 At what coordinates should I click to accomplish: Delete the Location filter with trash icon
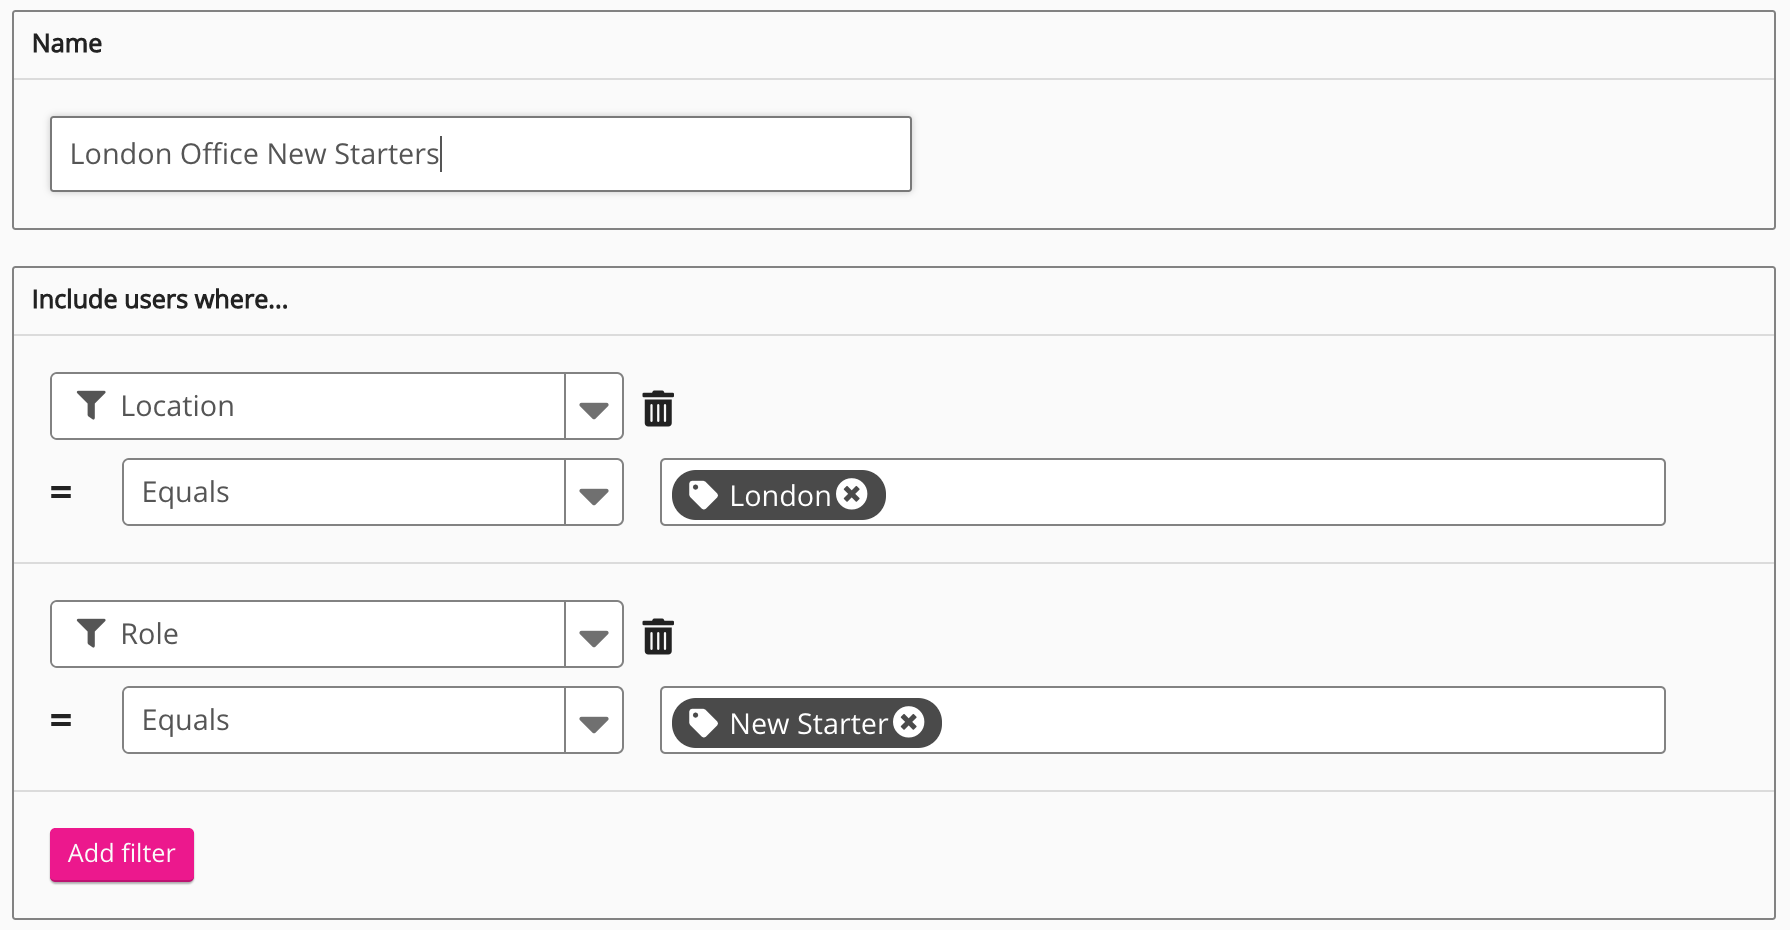click(x=658, y=408)
